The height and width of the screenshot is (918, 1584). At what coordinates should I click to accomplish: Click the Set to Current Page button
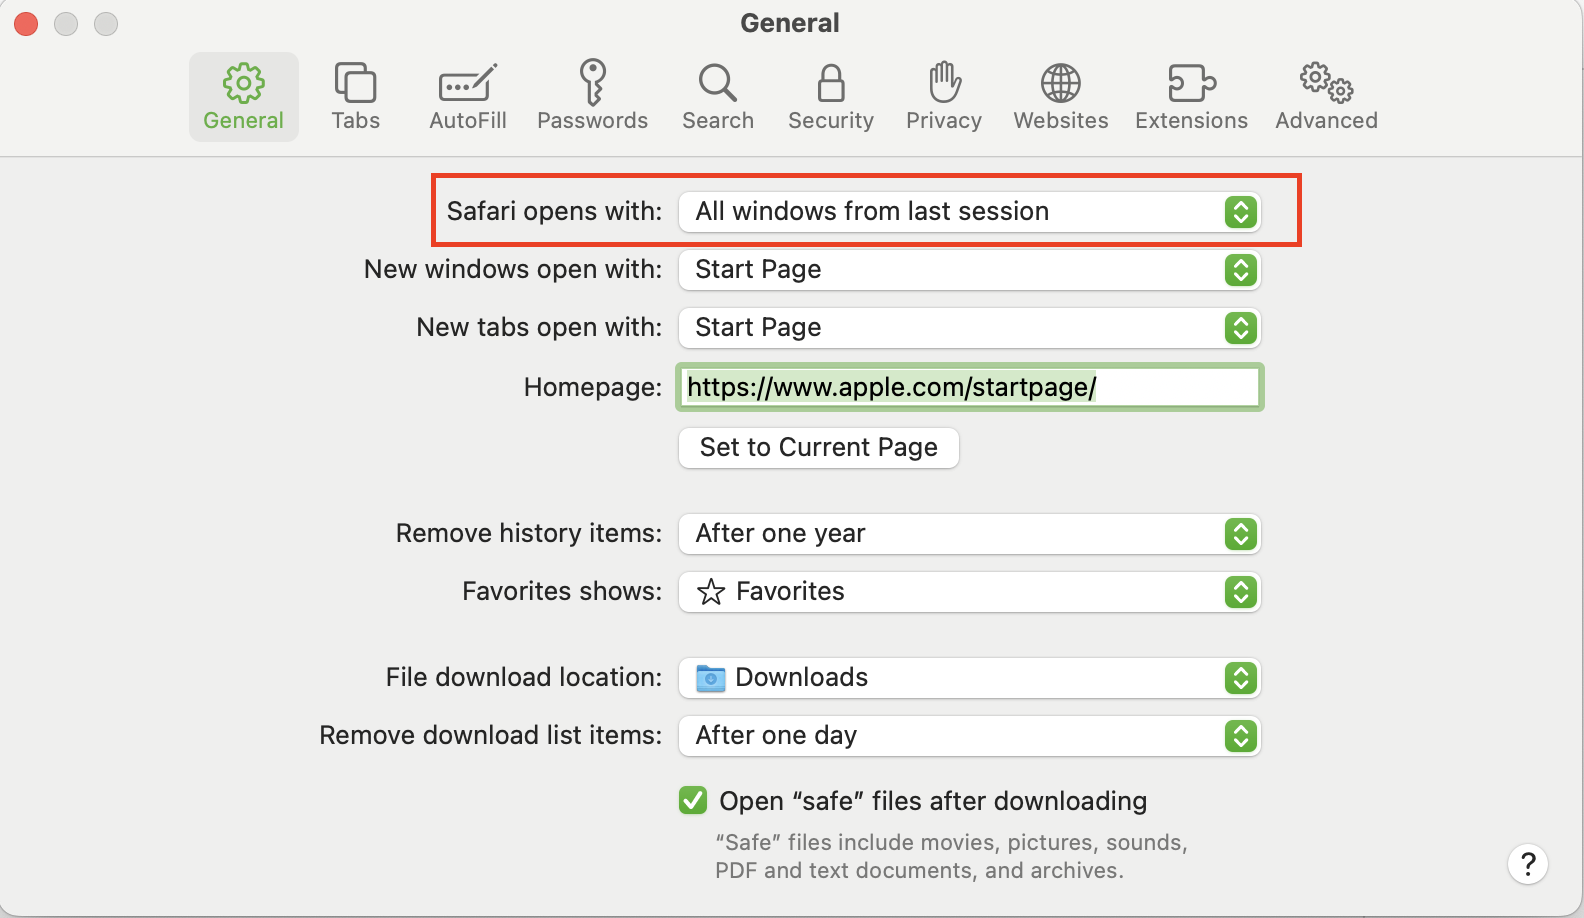pos(818,447)
